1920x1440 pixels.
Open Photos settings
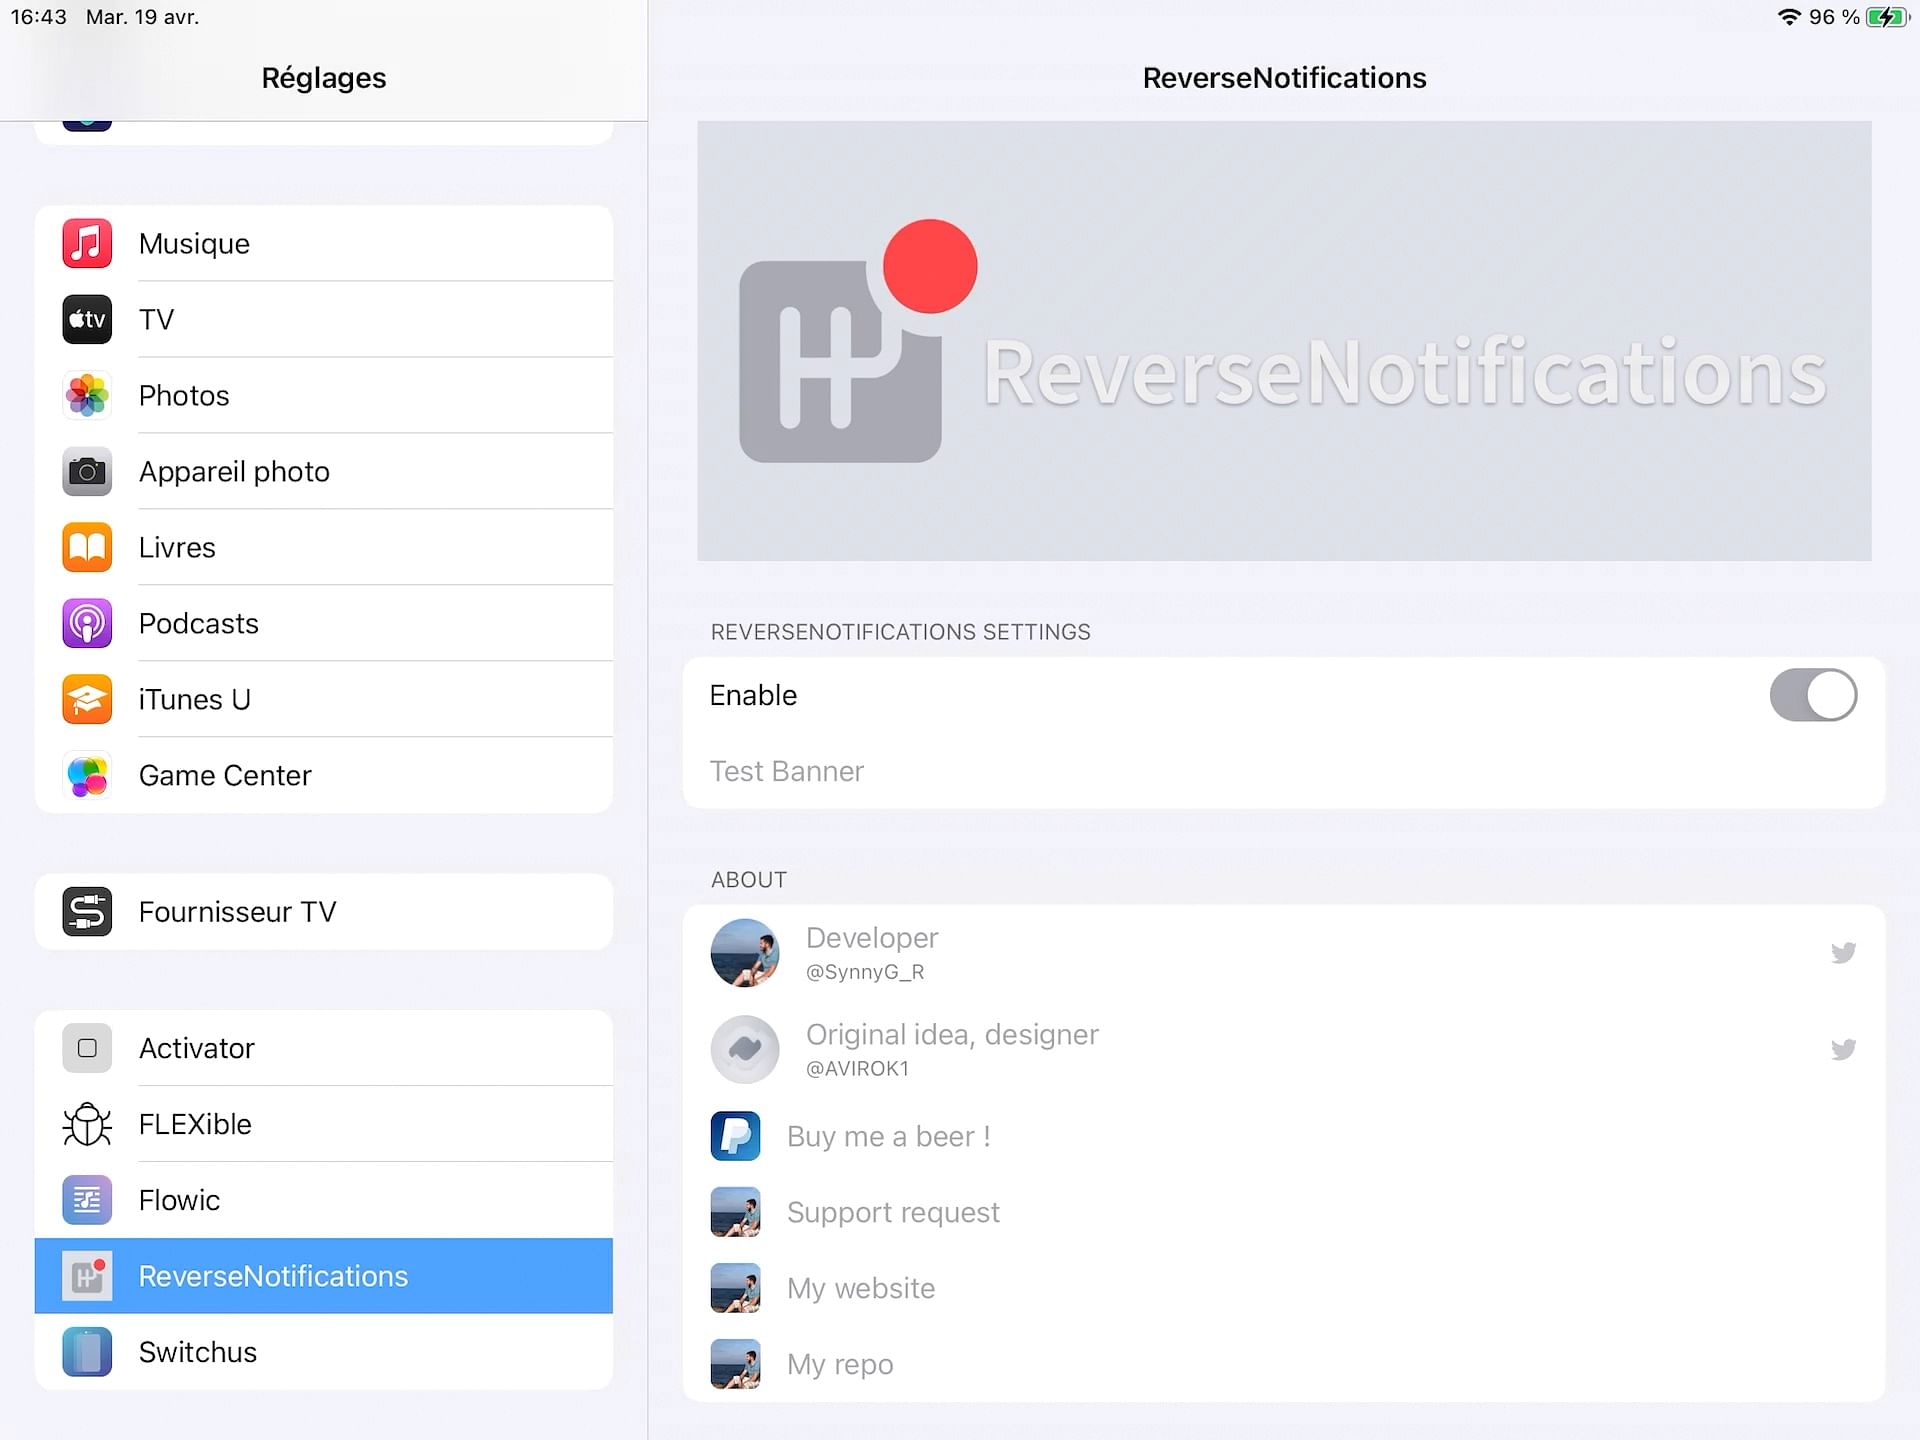pos(324,395)
